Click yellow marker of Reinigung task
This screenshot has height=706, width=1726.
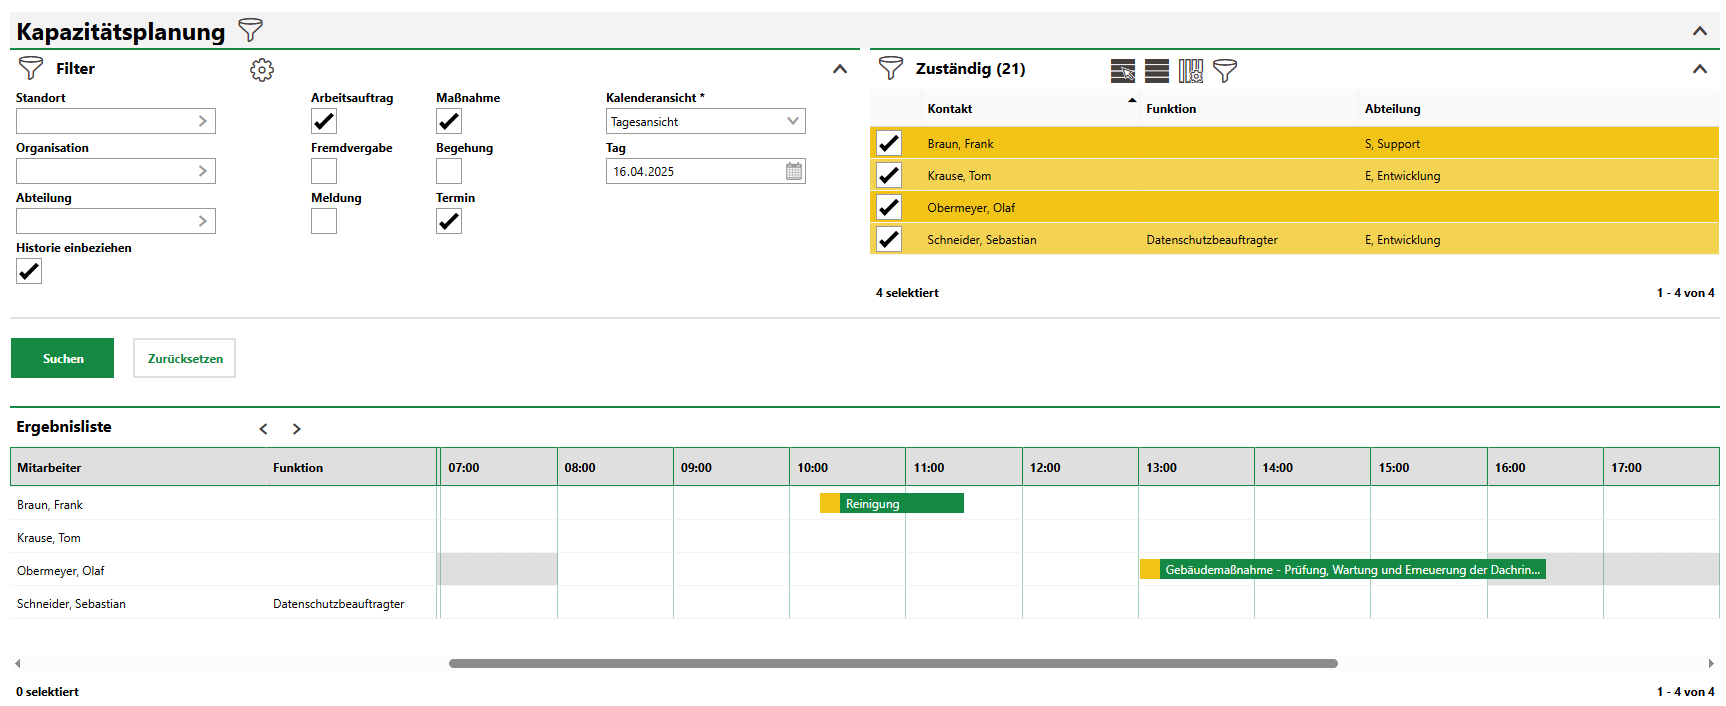830,503
